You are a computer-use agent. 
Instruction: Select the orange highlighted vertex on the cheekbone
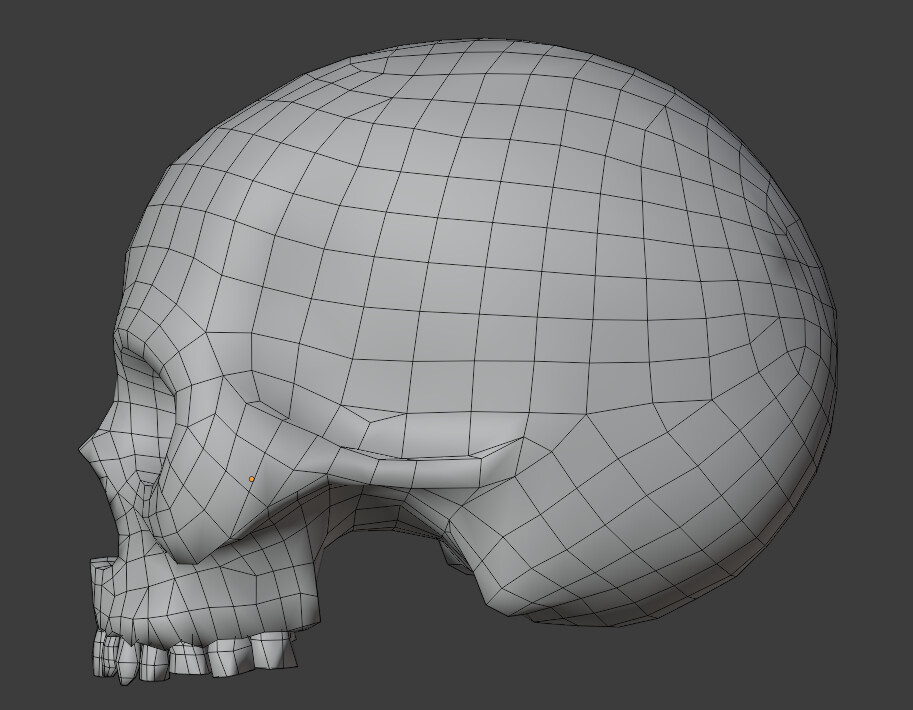249,479
